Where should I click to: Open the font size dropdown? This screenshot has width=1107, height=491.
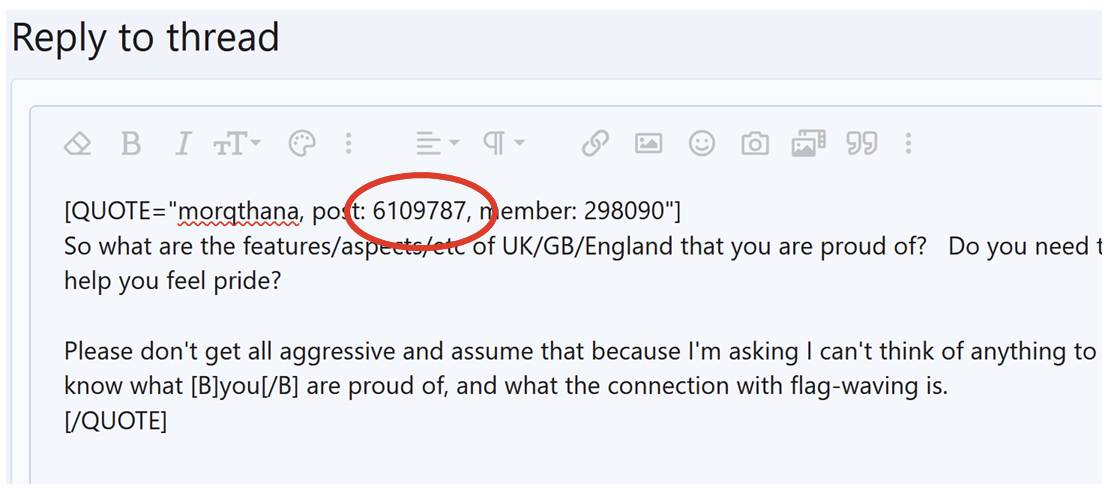coord(237,145)
